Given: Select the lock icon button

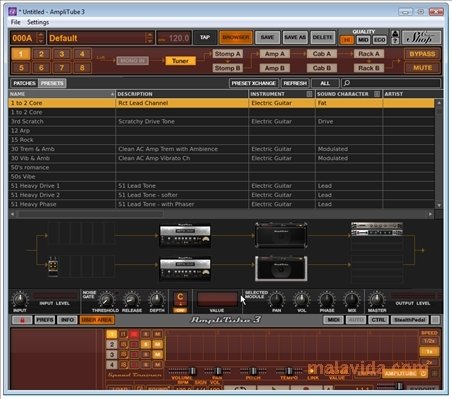Looking at the screenshot, I should 22,320.
